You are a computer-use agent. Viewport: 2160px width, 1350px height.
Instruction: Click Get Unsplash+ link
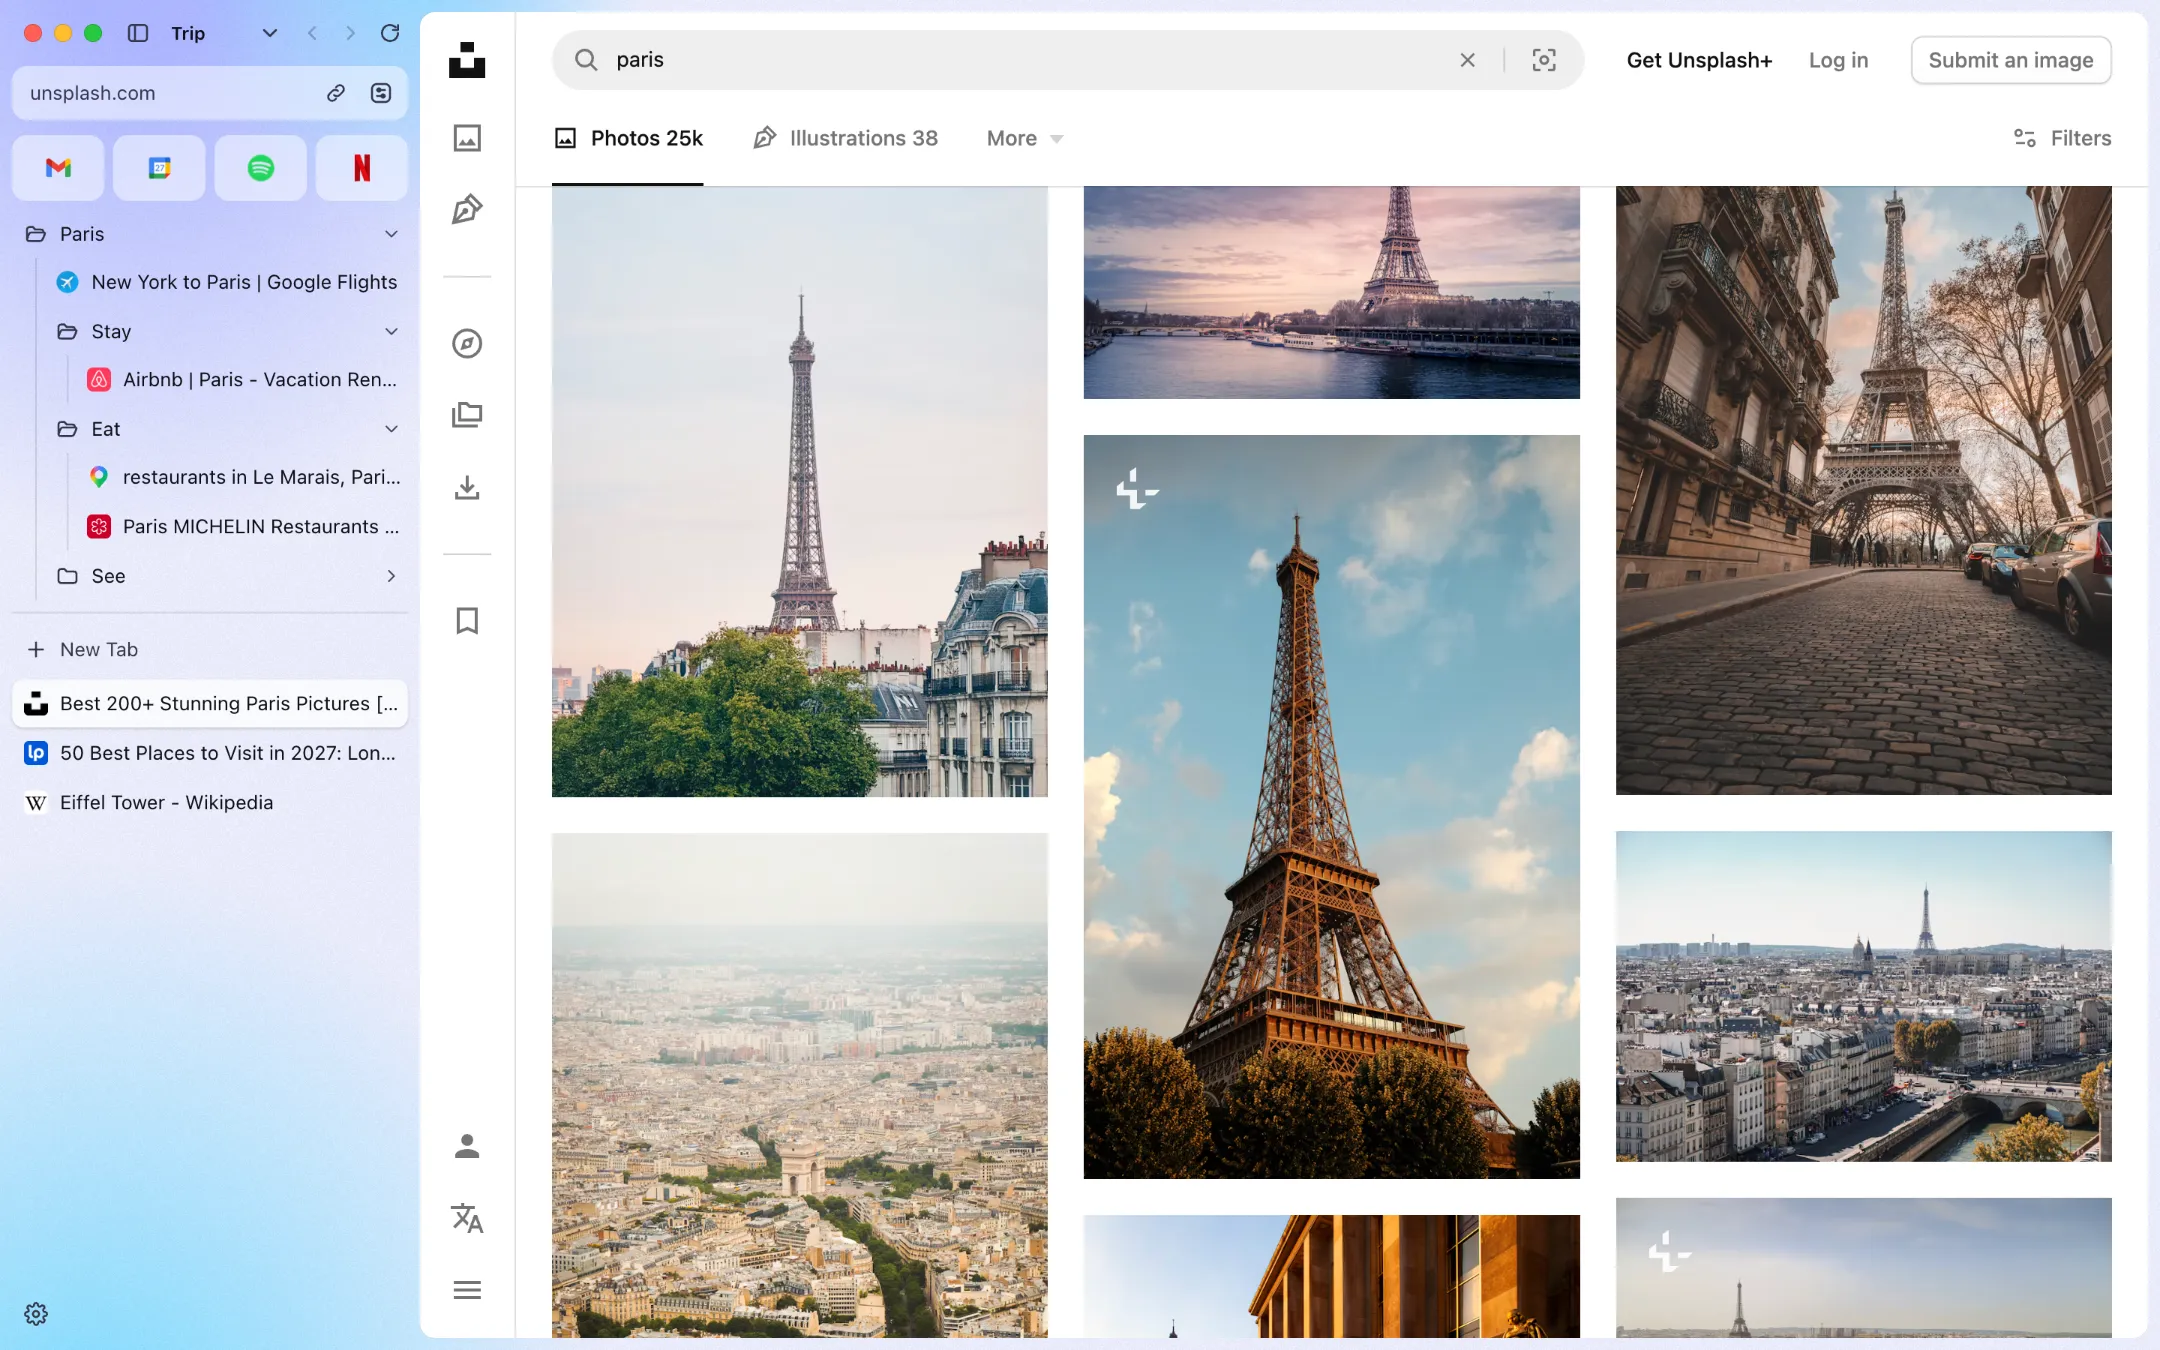1699,60
